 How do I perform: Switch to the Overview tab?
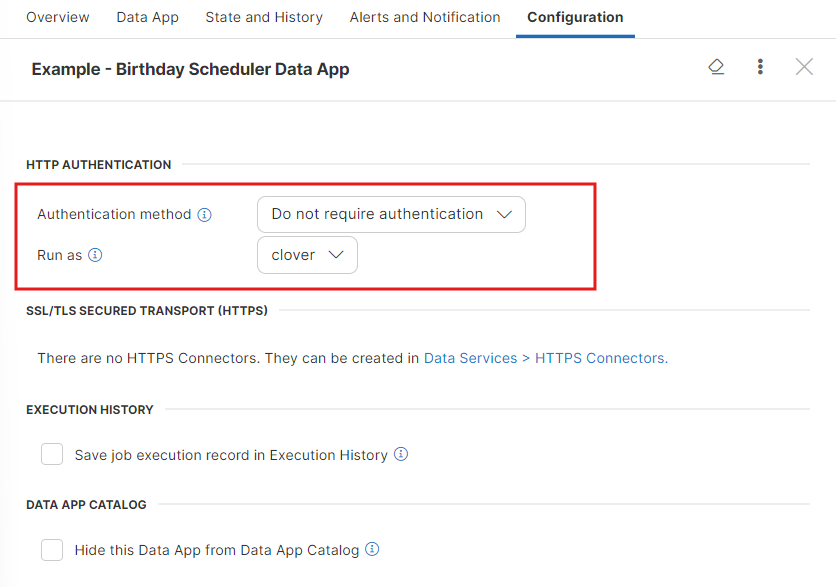57,17
